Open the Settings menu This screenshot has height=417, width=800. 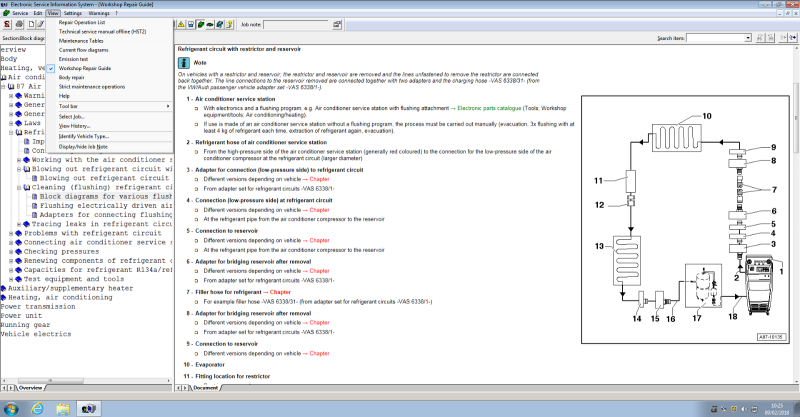pos(73,12)
